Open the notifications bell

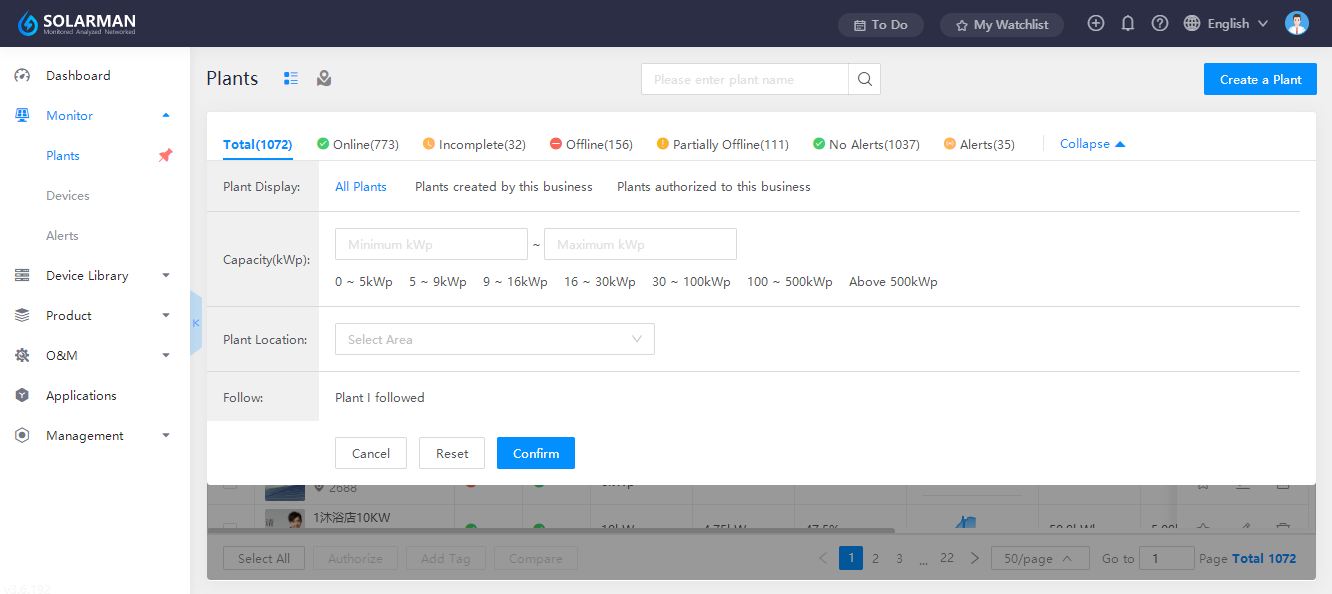click(1128, 23)
